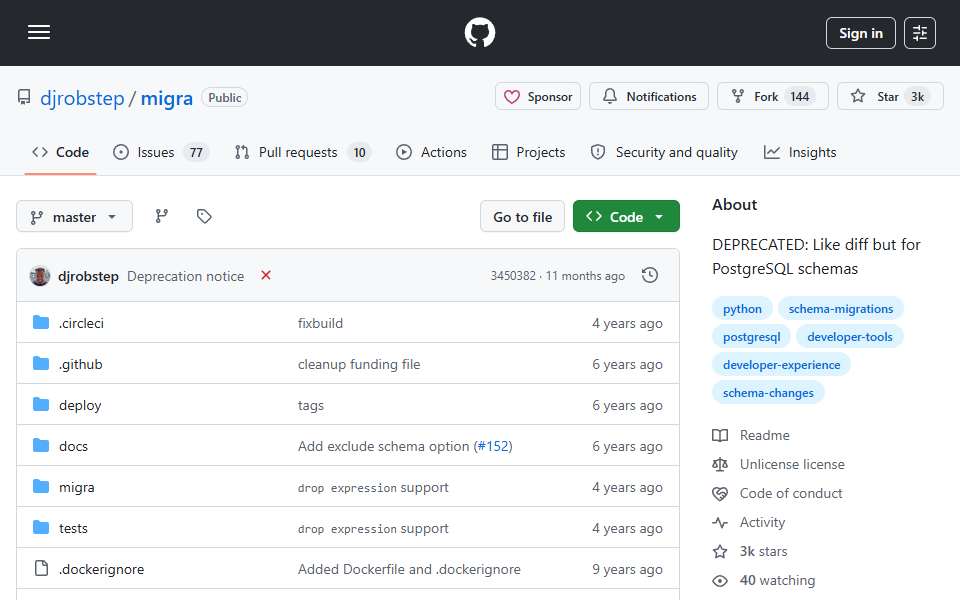Open the docs folder
960x600 pixels.
(x=73, y=446)
